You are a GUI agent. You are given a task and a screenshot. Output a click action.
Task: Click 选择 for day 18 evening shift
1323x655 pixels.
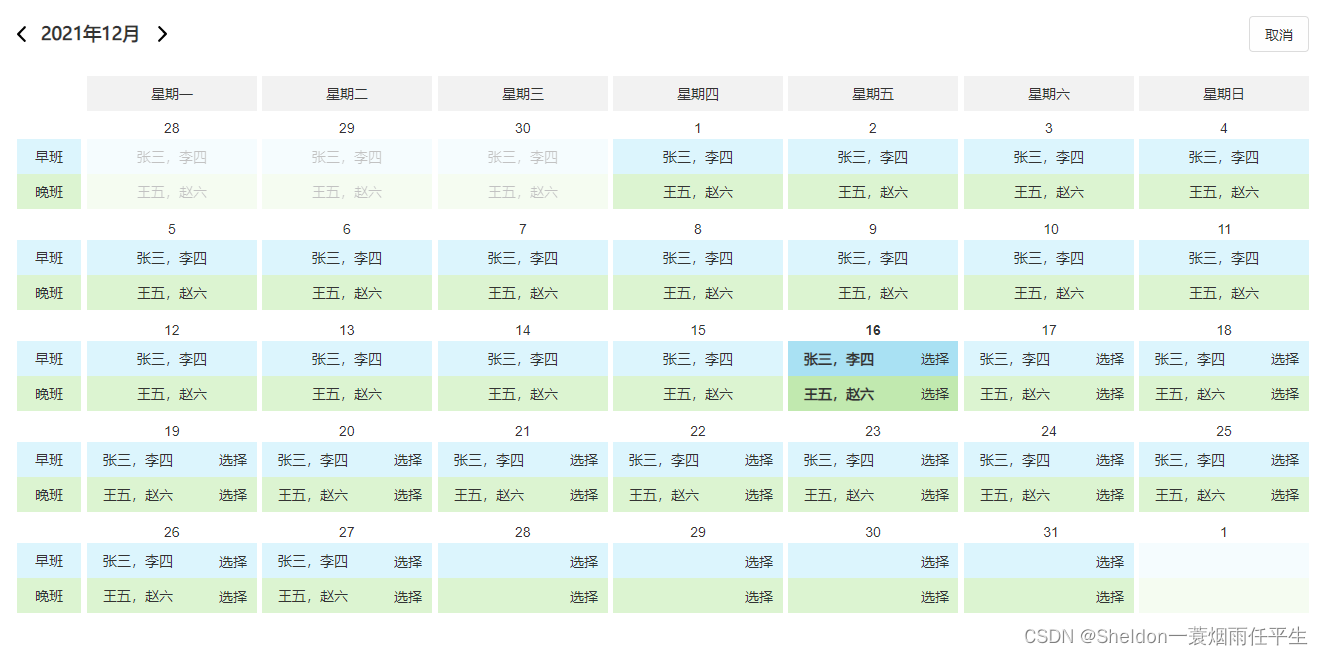pyautogui.click(x=1285, y=394)
